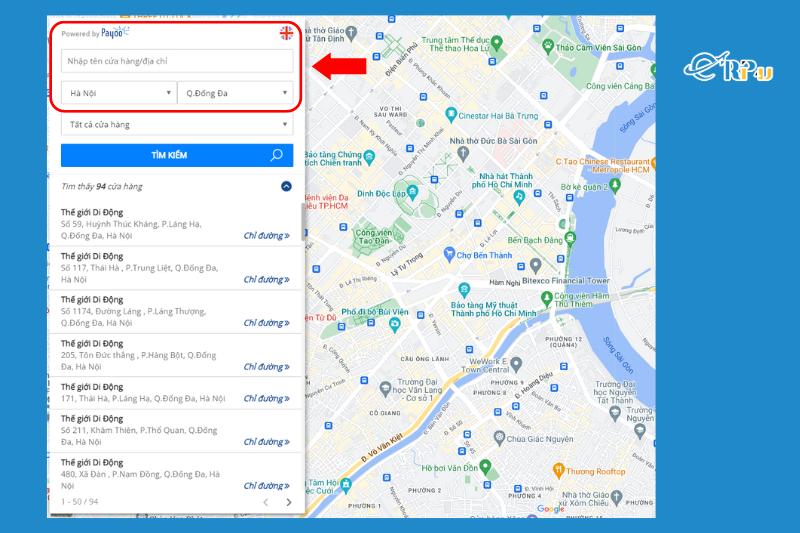Select the Thương Rooftop restaurant marker
The width and height of the screenshot is (800, 533).
coord(557,470)
